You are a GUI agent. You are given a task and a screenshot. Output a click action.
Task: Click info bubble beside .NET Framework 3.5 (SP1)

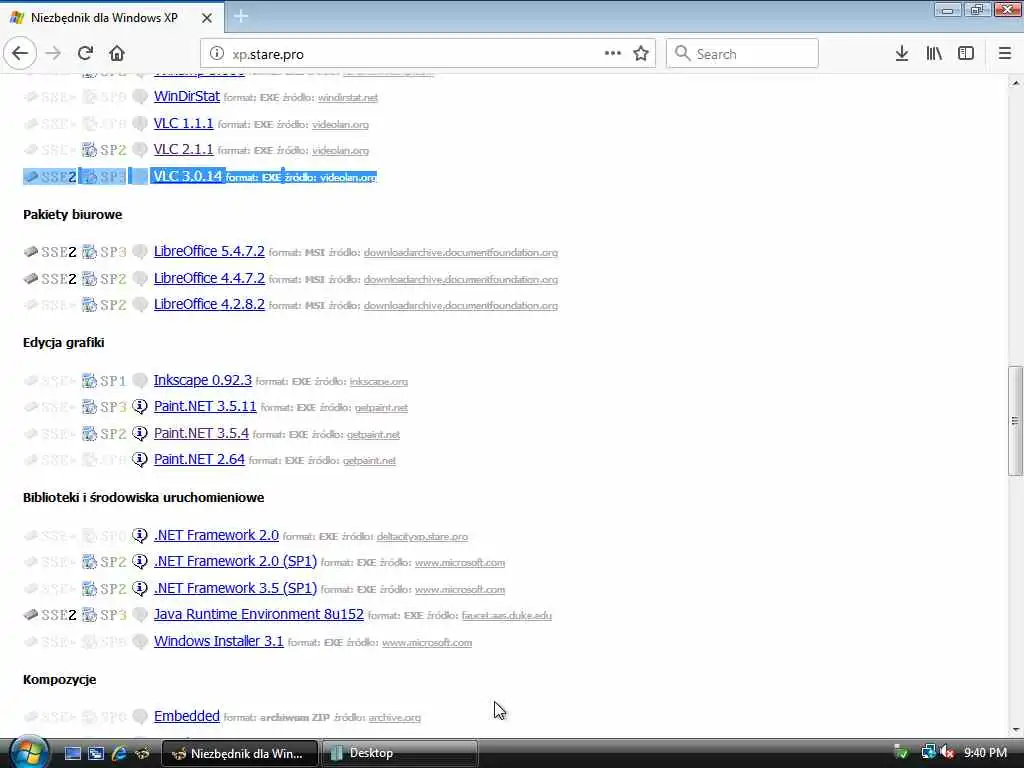tap(139, 588)
